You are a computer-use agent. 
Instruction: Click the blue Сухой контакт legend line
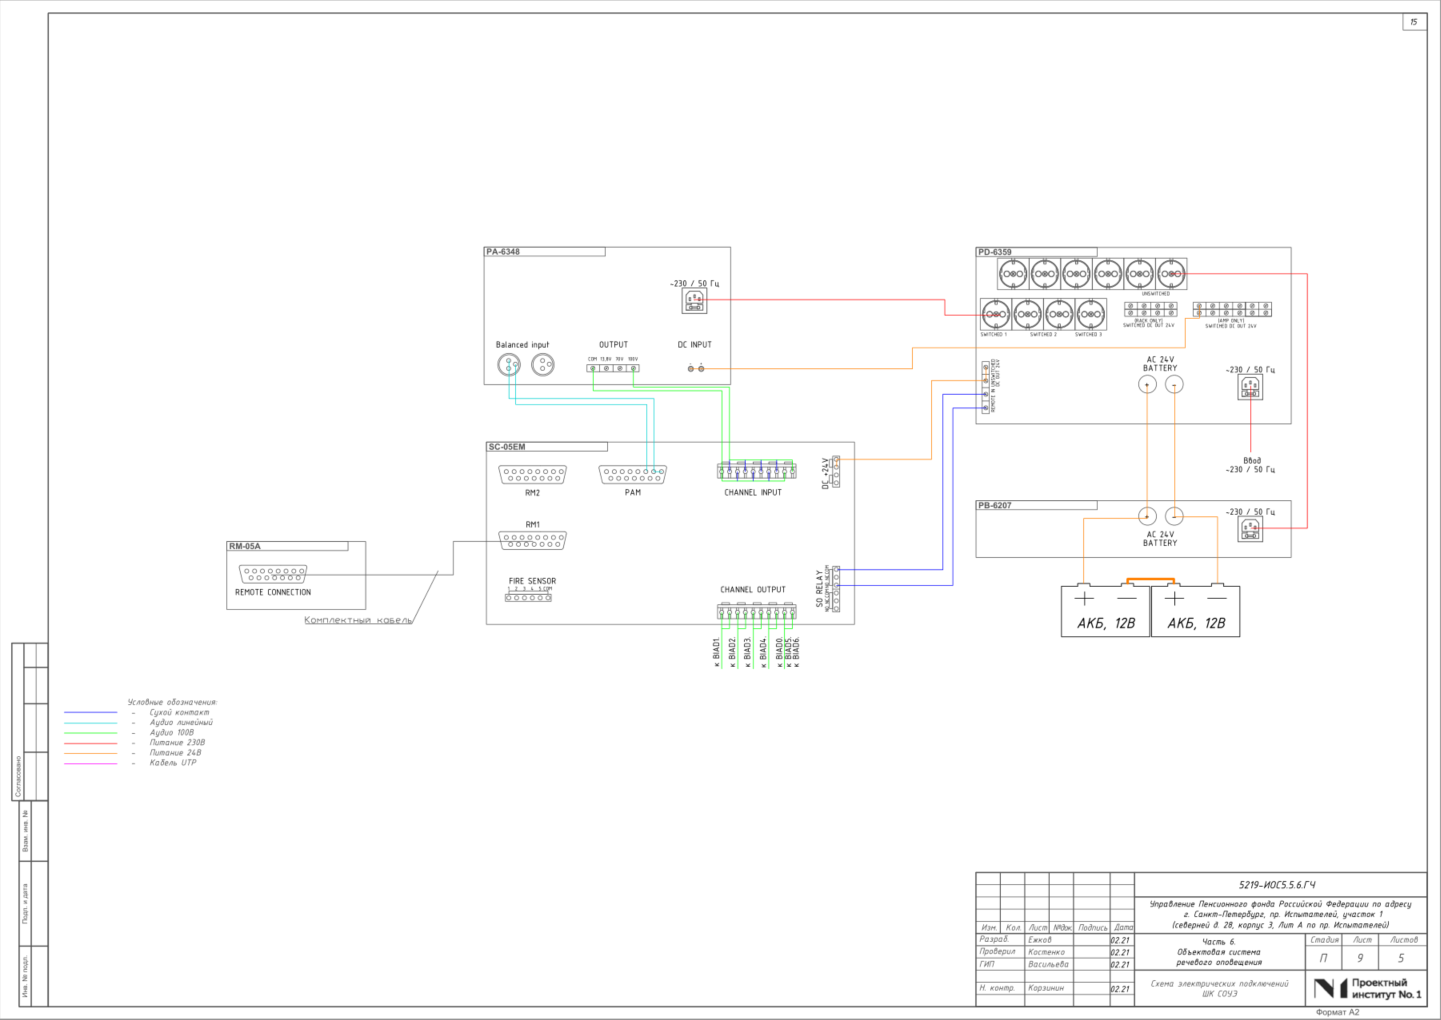(x=91, y=713)
